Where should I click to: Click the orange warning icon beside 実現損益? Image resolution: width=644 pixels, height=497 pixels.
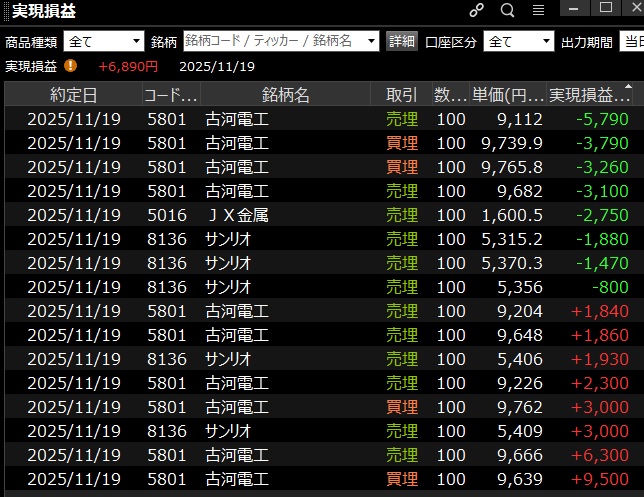point(70,66)
